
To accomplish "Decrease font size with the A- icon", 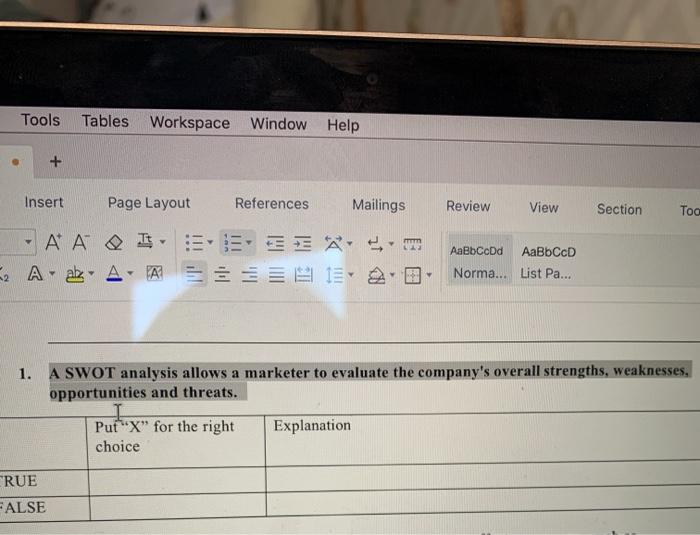I will pyautogui.click(x=80, y=242).
